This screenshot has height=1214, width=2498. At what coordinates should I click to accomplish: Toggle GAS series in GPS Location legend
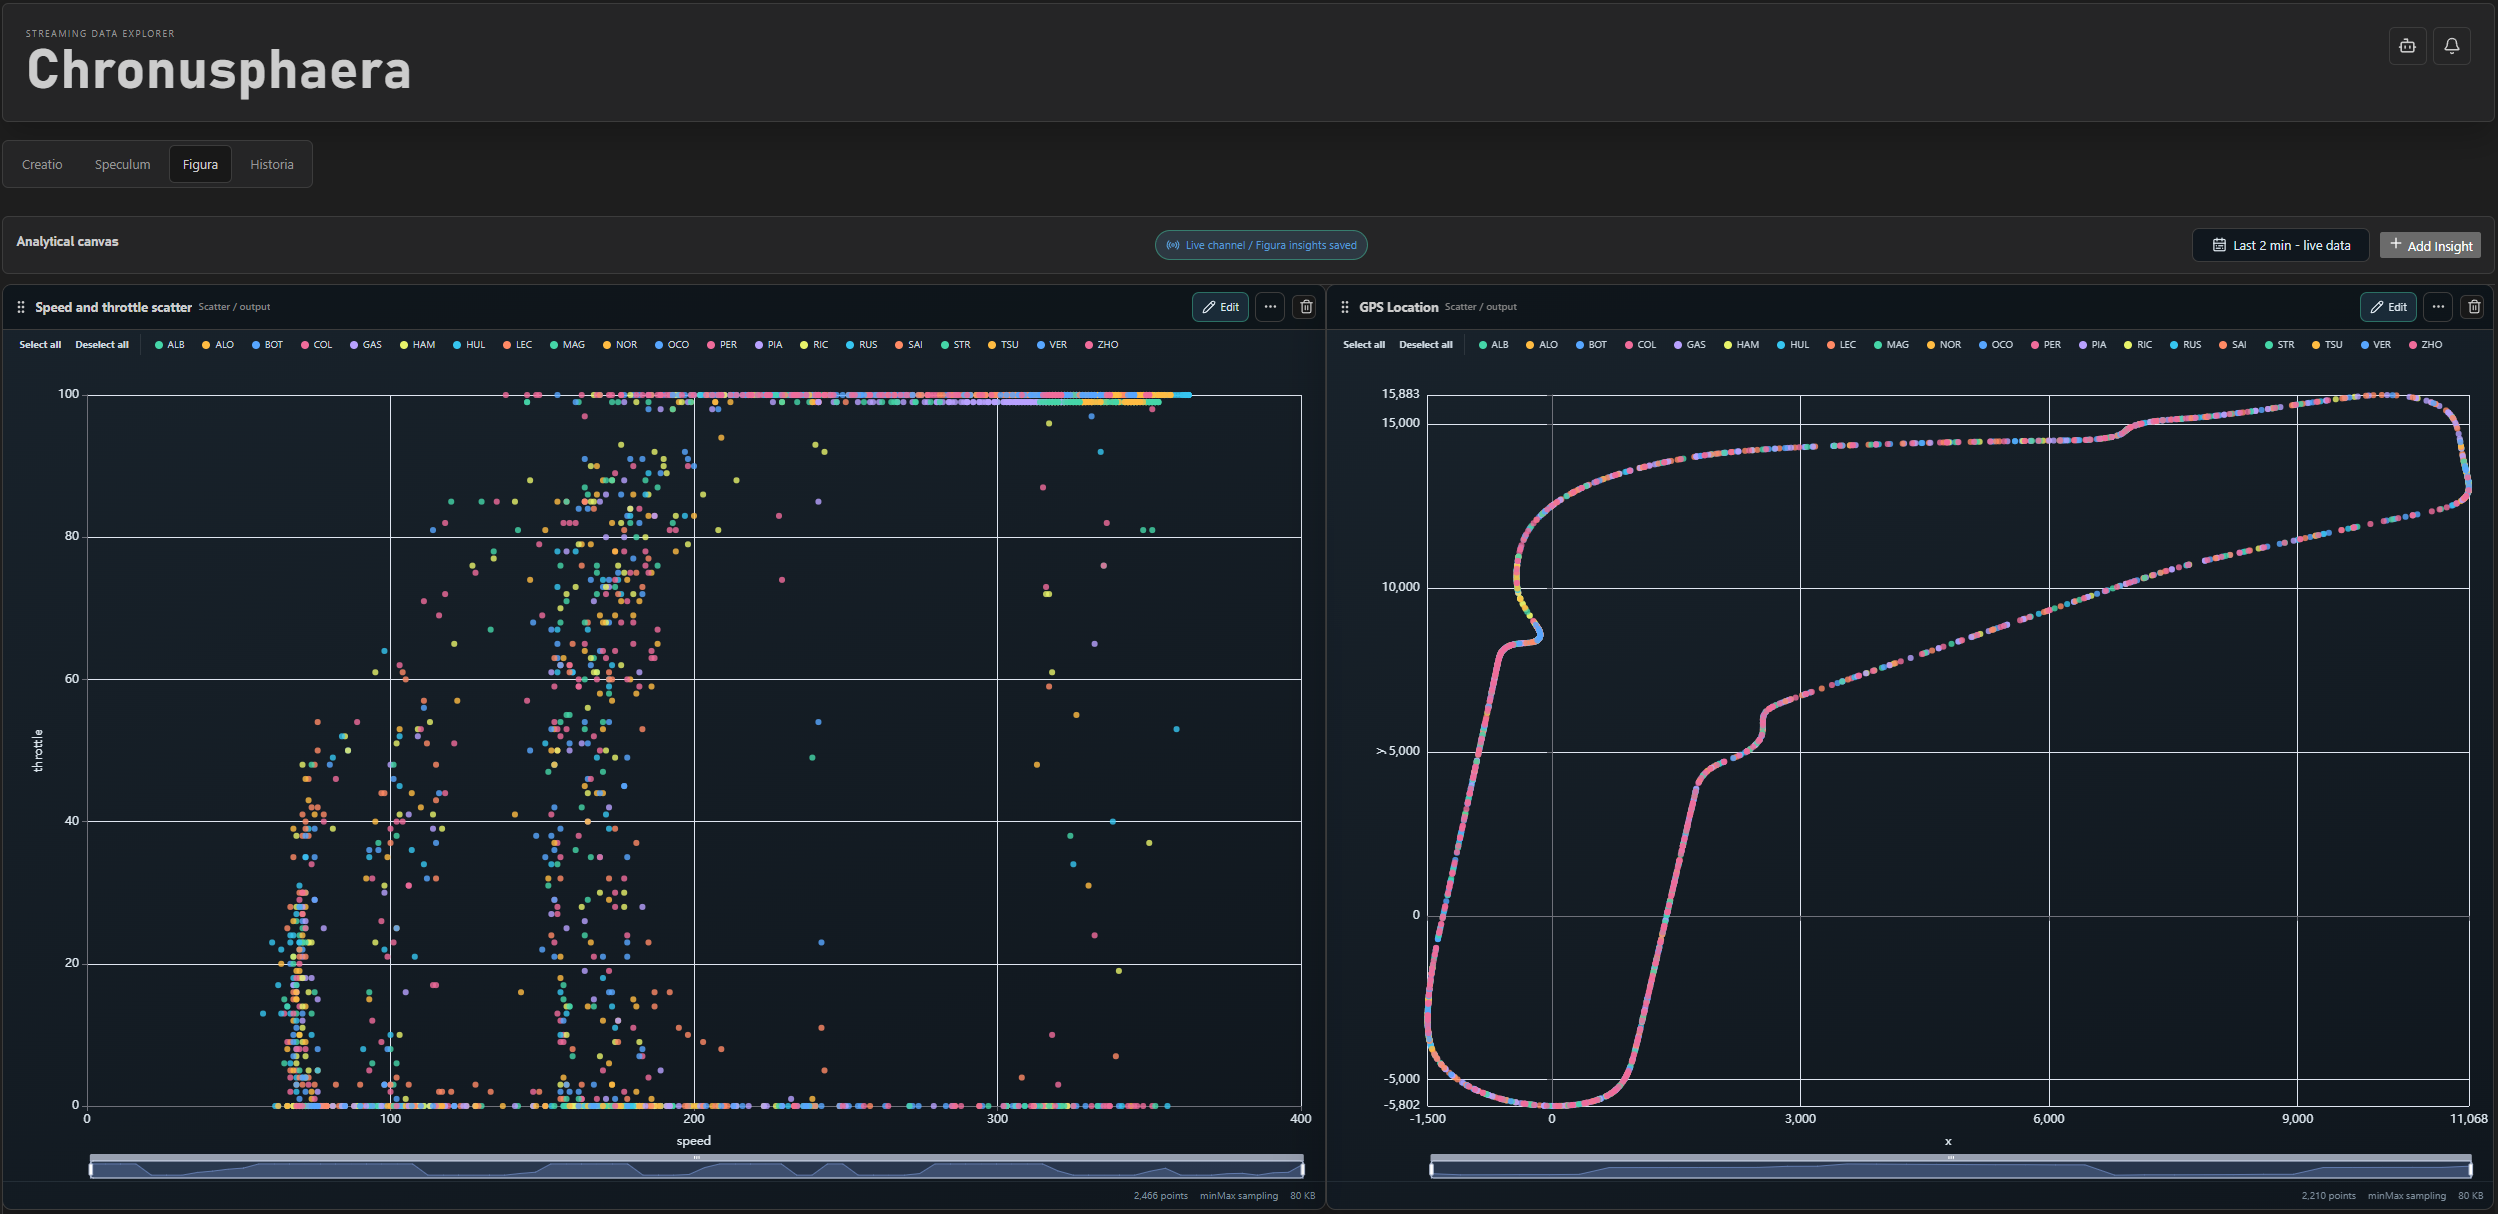point(1690,345)
